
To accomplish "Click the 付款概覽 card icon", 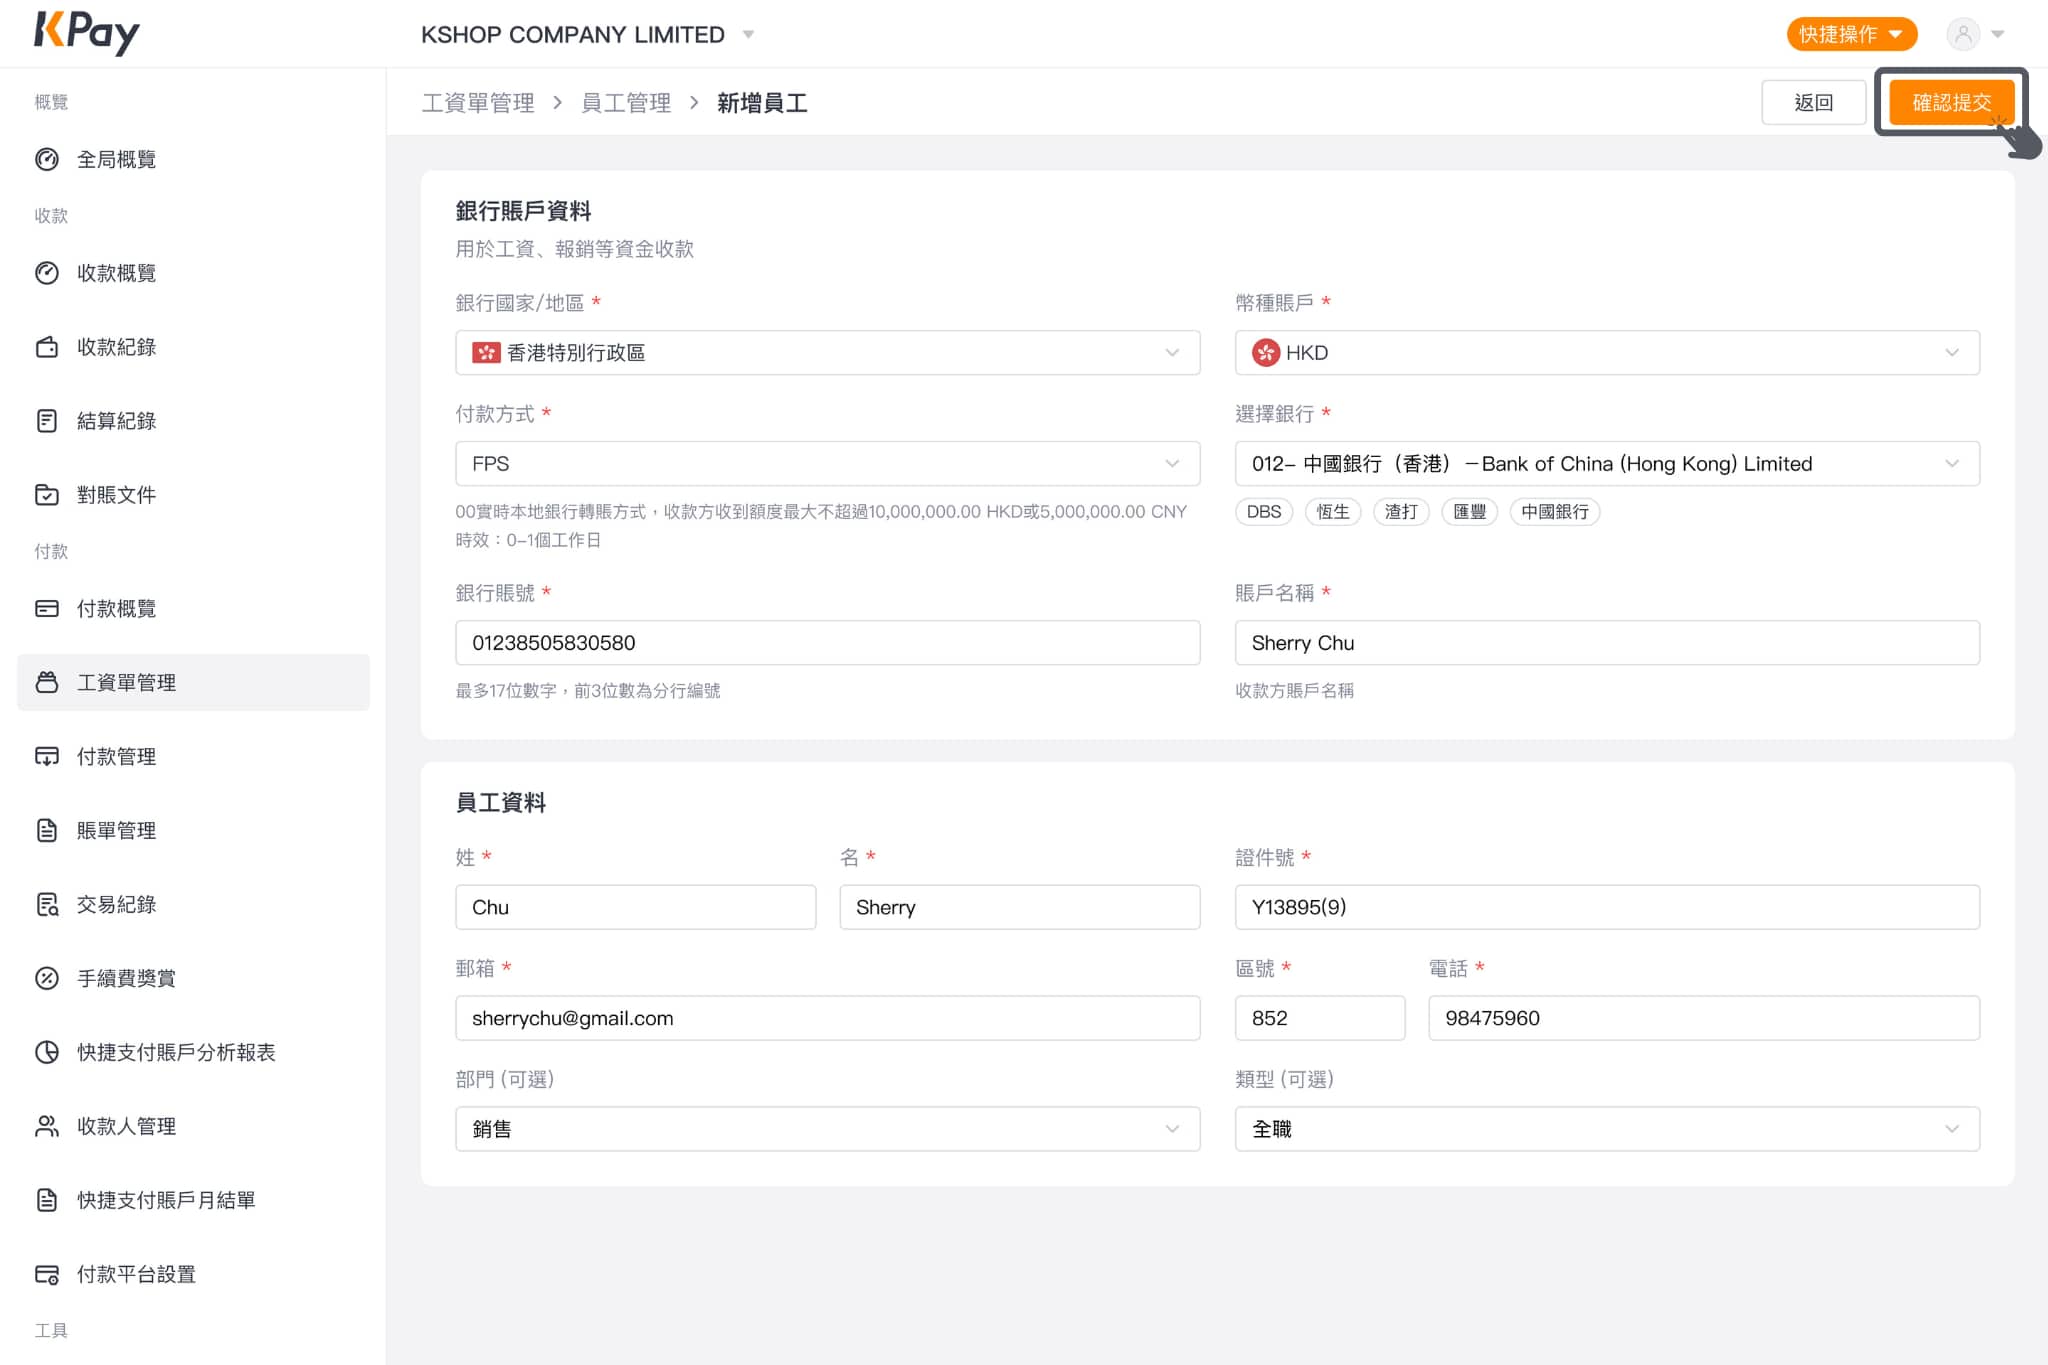I will click(47, 609).
